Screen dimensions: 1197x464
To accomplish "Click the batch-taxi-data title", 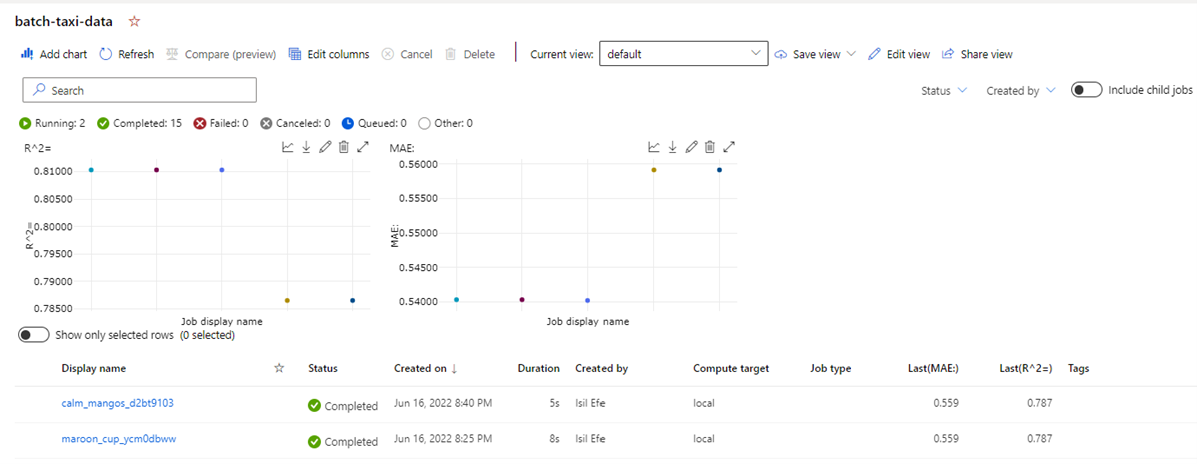I will (64, 21).
